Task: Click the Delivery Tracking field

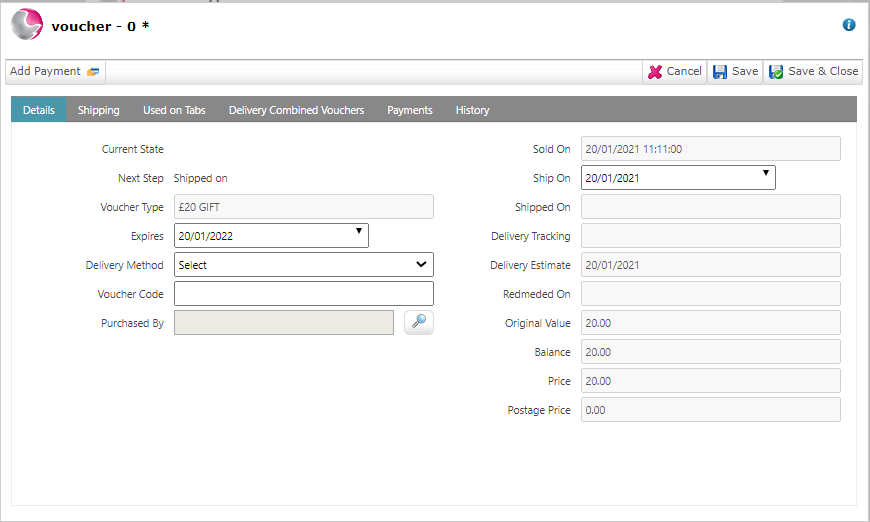Action: pos(711,236)
